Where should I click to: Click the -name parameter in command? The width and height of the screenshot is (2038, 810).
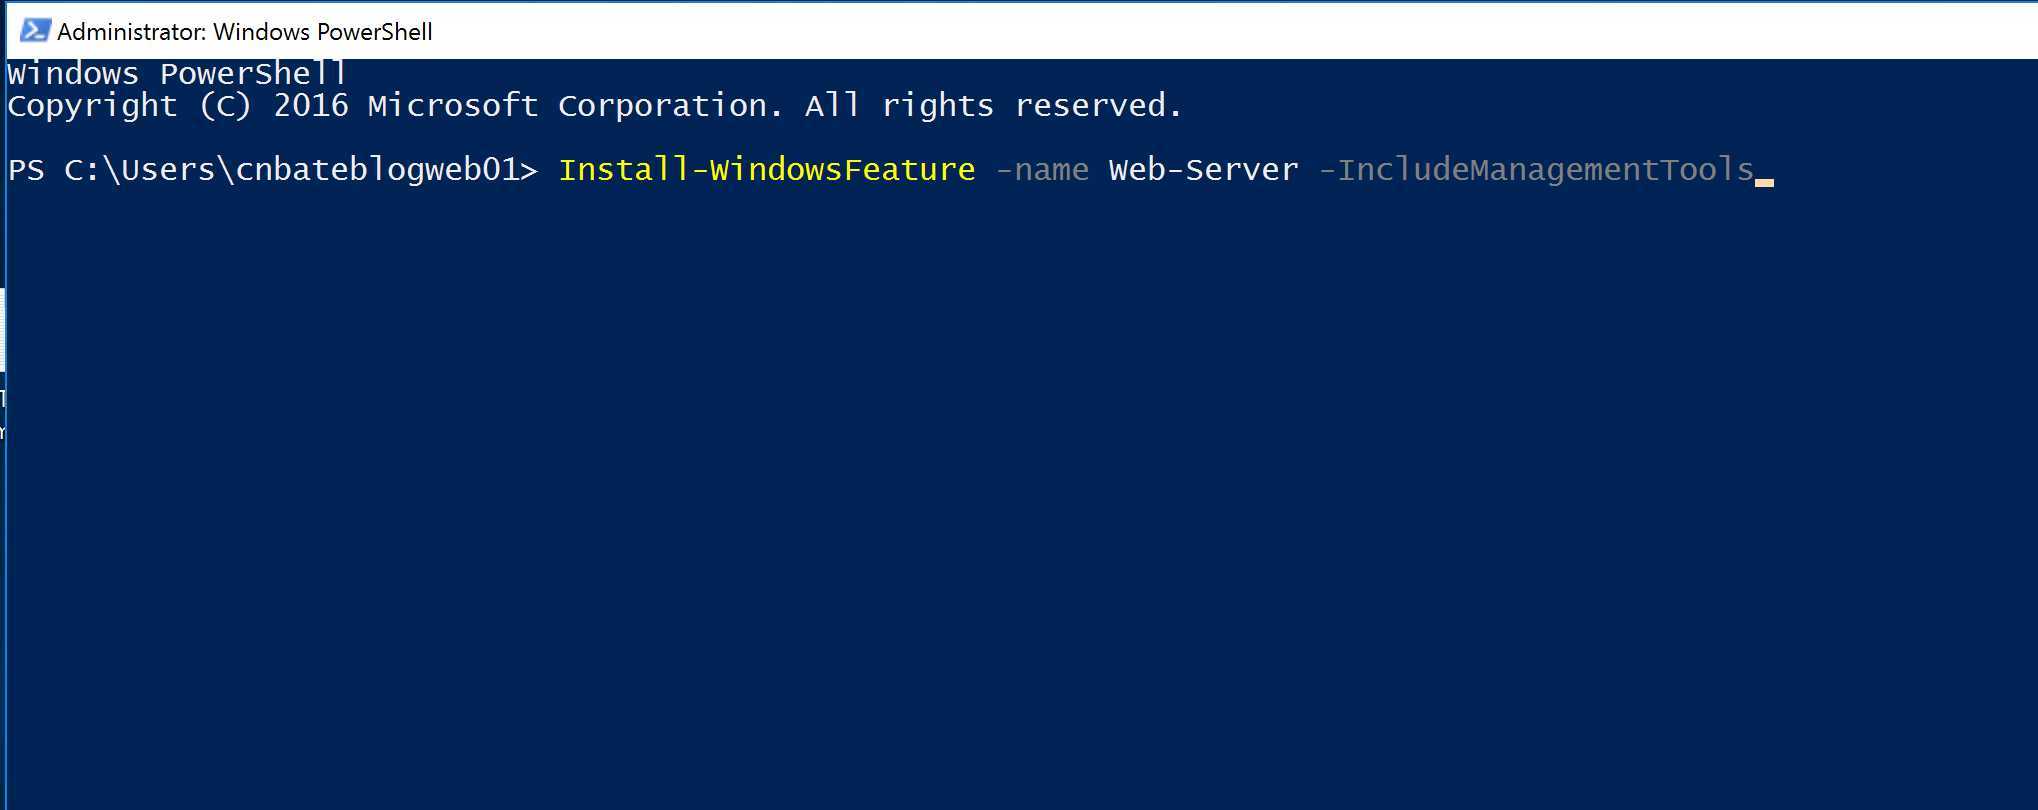tap(1042, 169)
